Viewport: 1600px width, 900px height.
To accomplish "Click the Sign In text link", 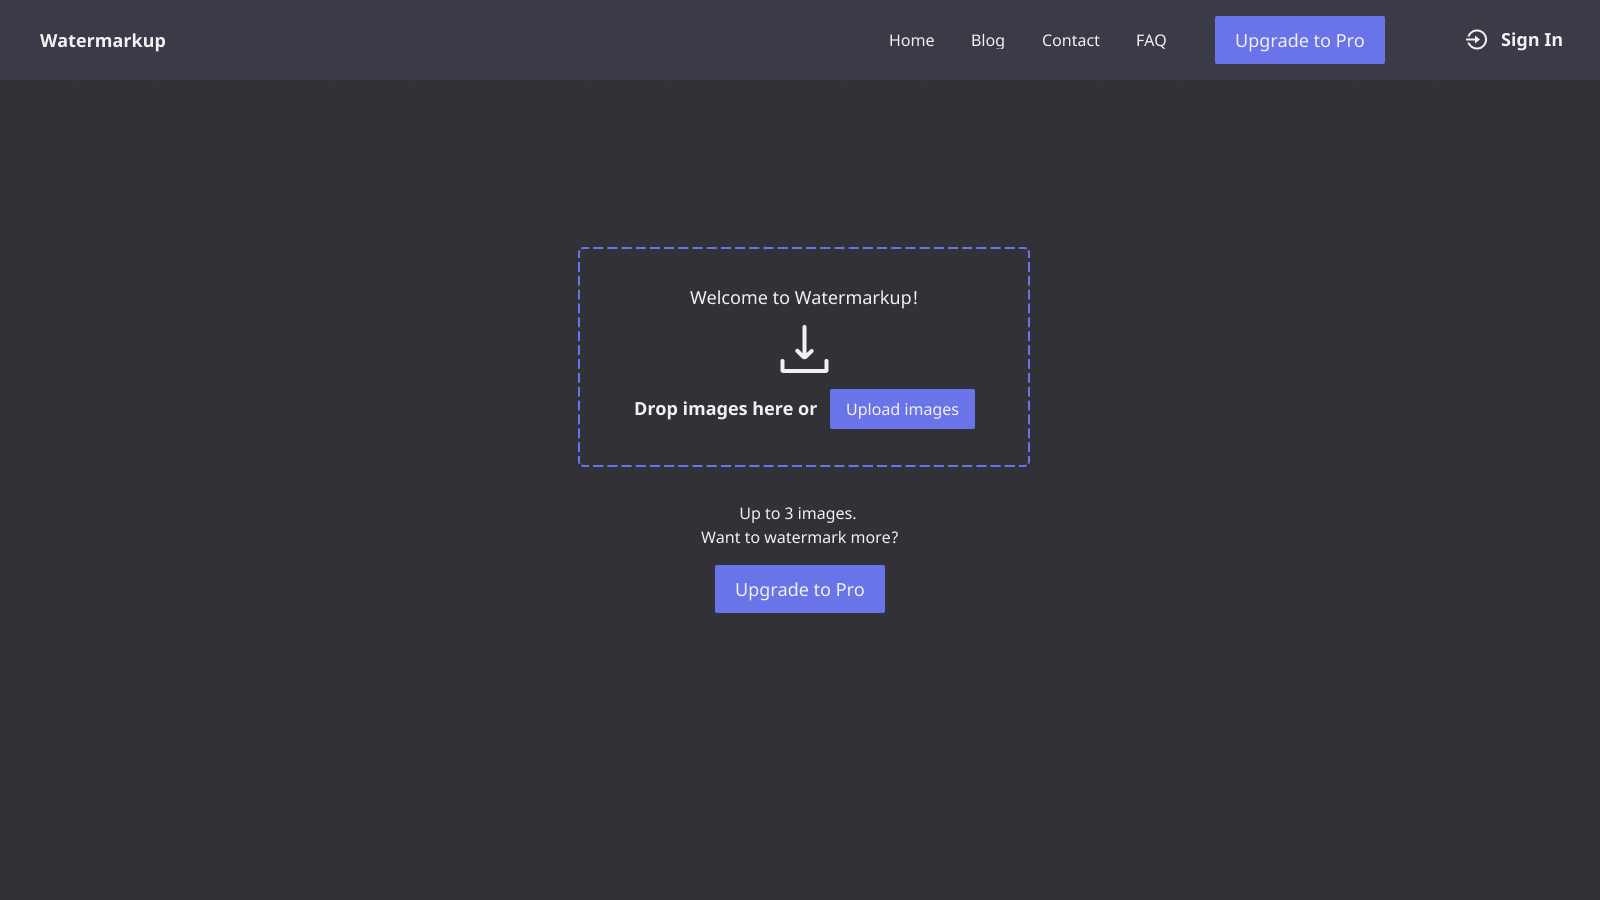I will [x=1530, y=40].
